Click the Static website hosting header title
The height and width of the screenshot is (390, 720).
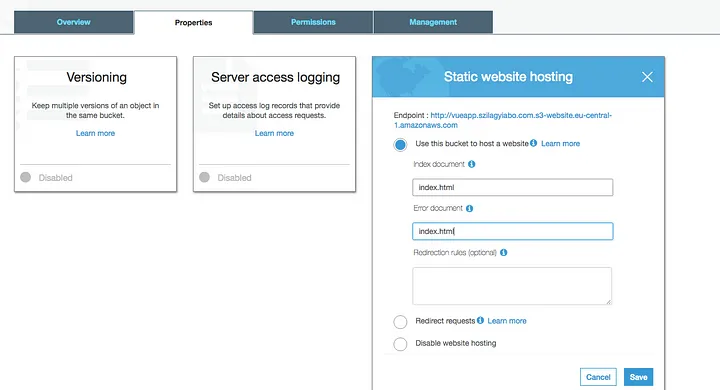(x=508, y=77)
